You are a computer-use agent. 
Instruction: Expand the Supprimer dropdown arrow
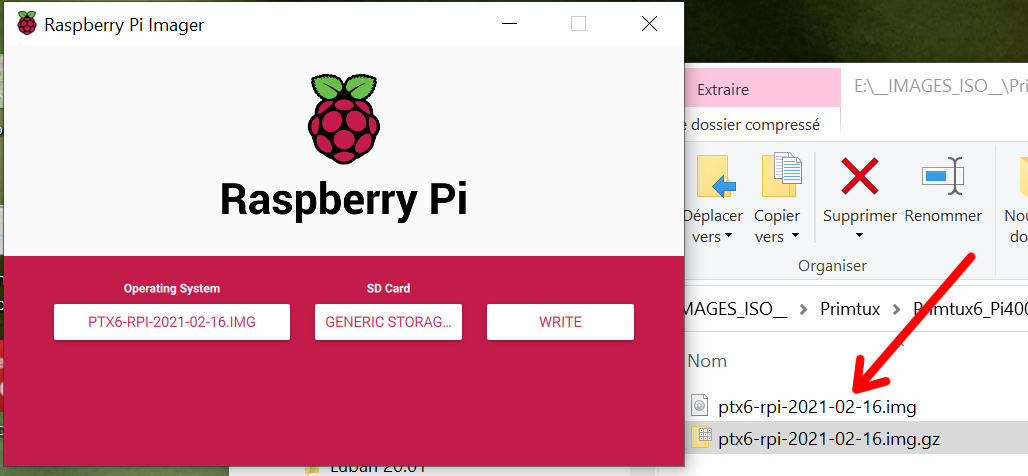point(860,235)
